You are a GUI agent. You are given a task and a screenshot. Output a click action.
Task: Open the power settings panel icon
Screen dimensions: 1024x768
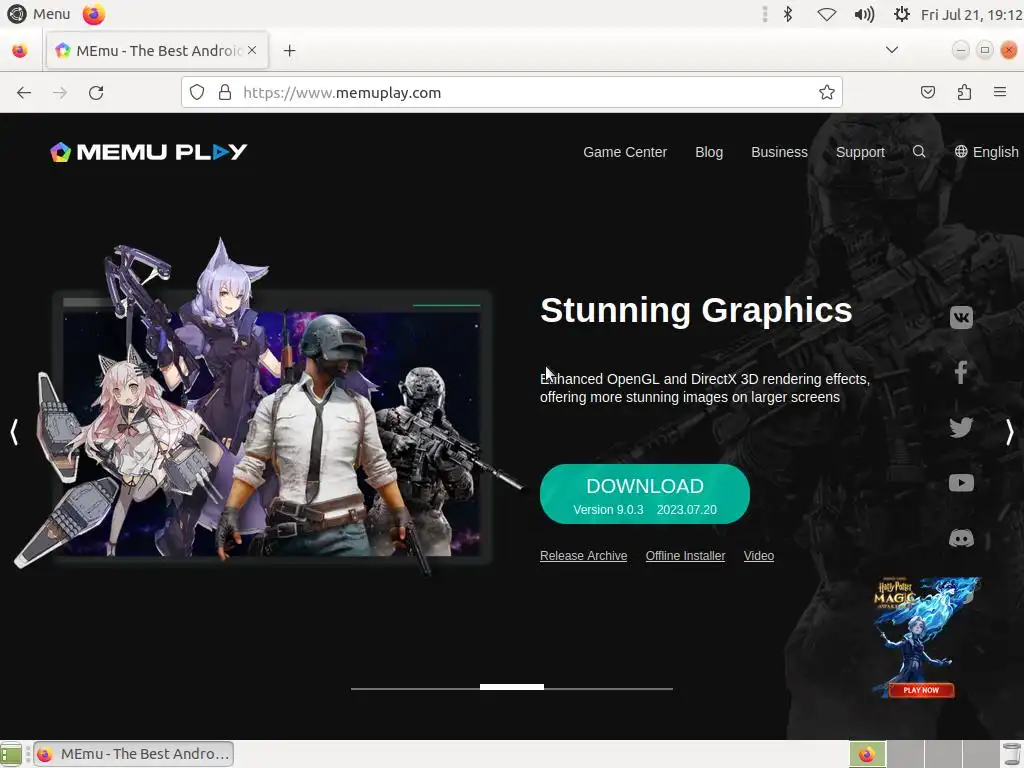(x=901, y=14)
